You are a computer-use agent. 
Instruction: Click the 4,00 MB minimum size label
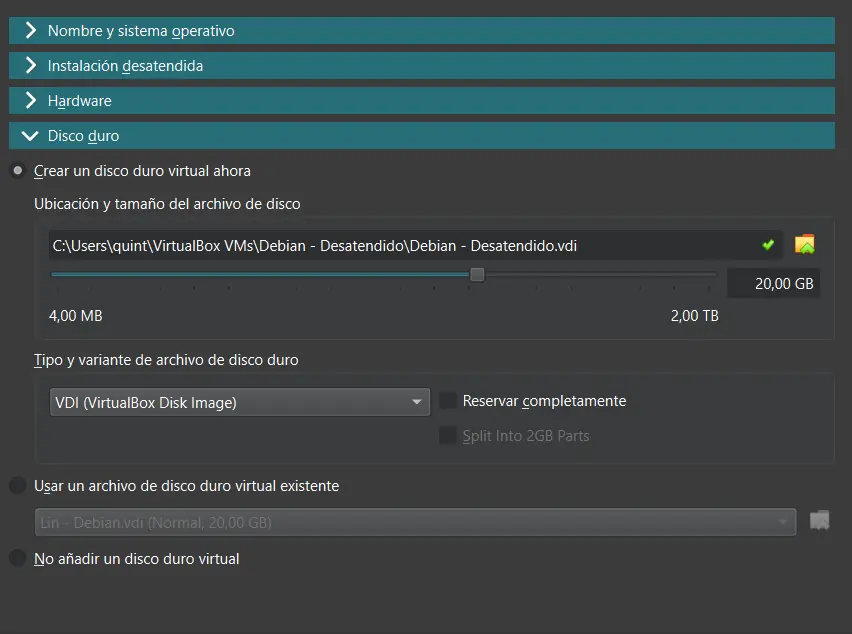76,316
